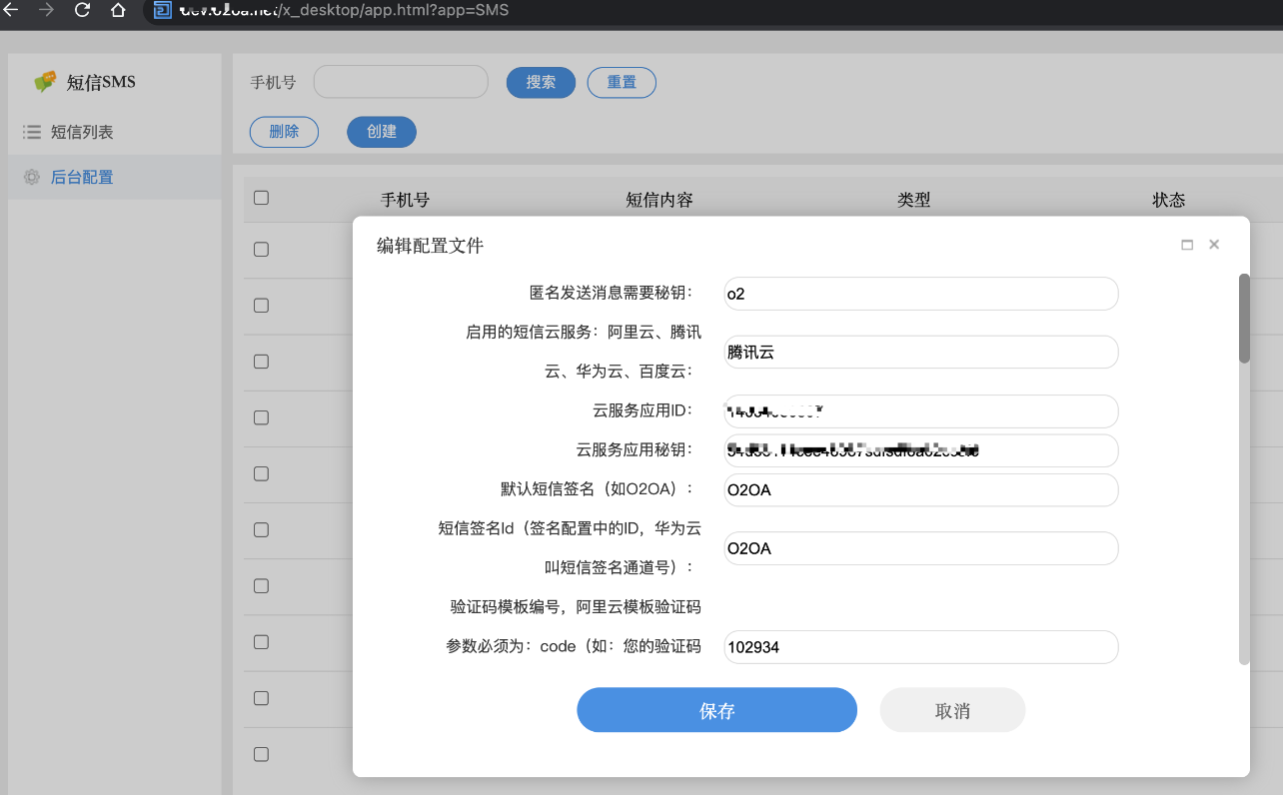Click the 手机号 column header

click(405, 200)
